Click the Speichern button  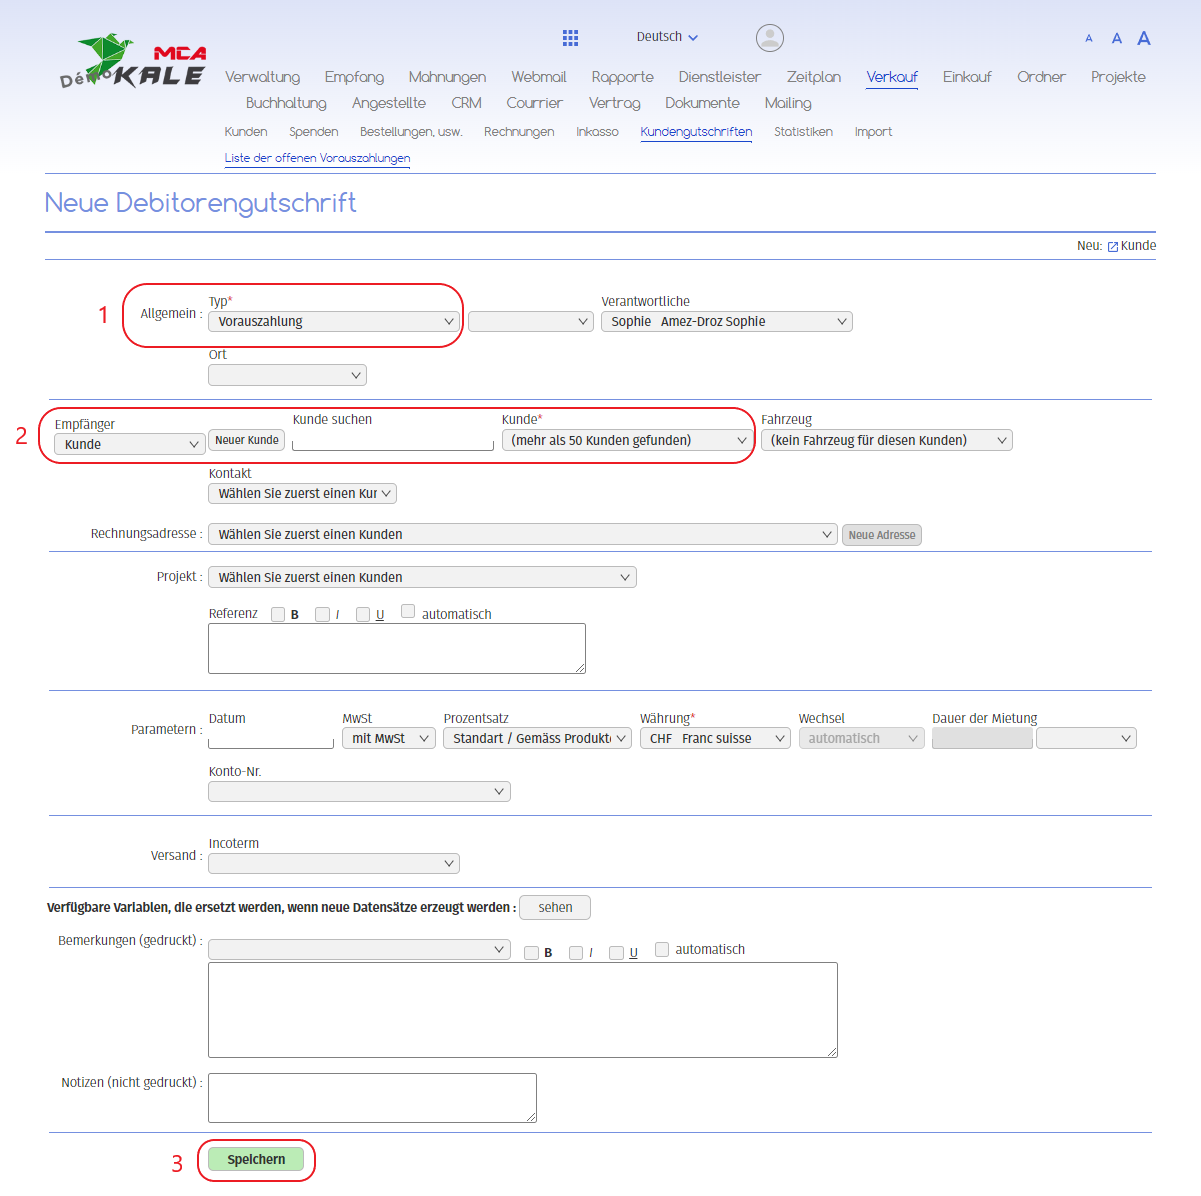tap(256, 1160)
